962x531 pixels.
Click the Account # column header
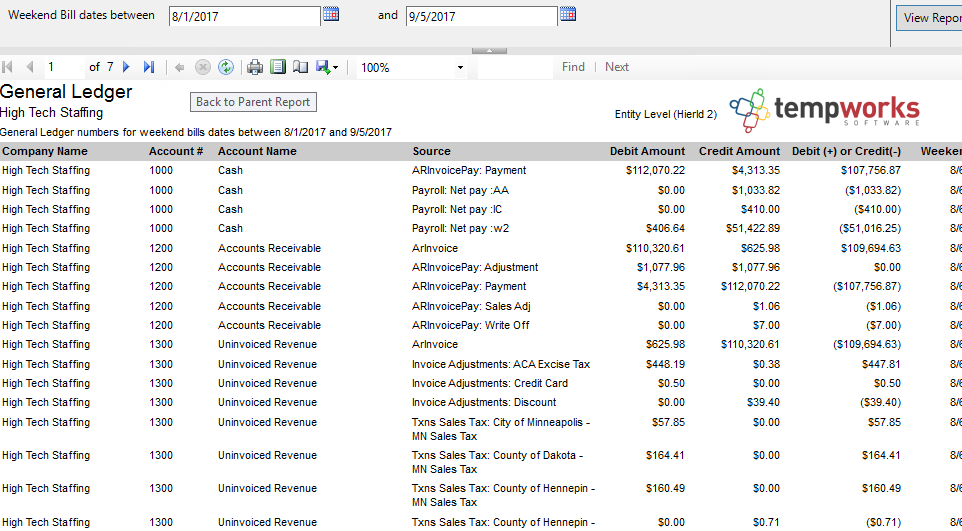pyautogui.click(x=176, y=151)
